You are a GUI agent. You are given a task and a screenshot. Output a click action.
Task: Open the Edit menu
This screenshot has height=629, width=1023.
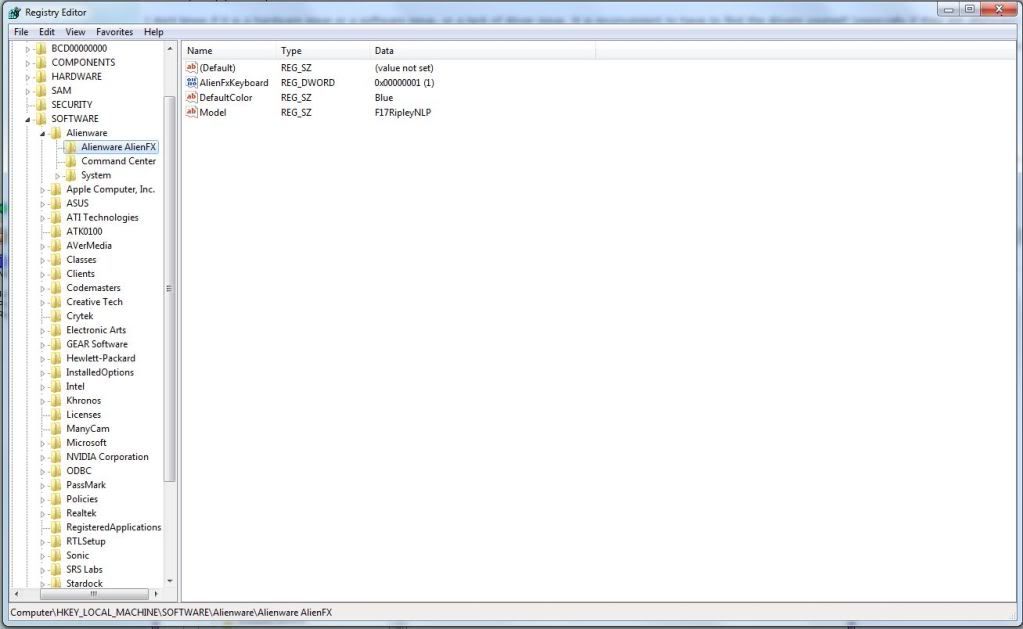click(x=46, y=31)
